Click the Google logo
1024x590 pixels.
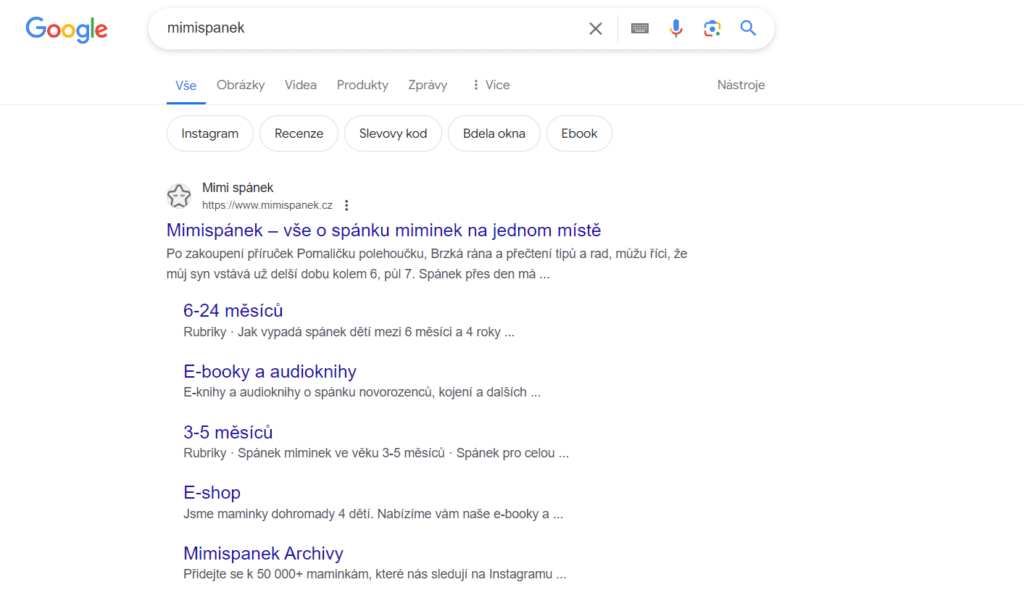point(67,29)
